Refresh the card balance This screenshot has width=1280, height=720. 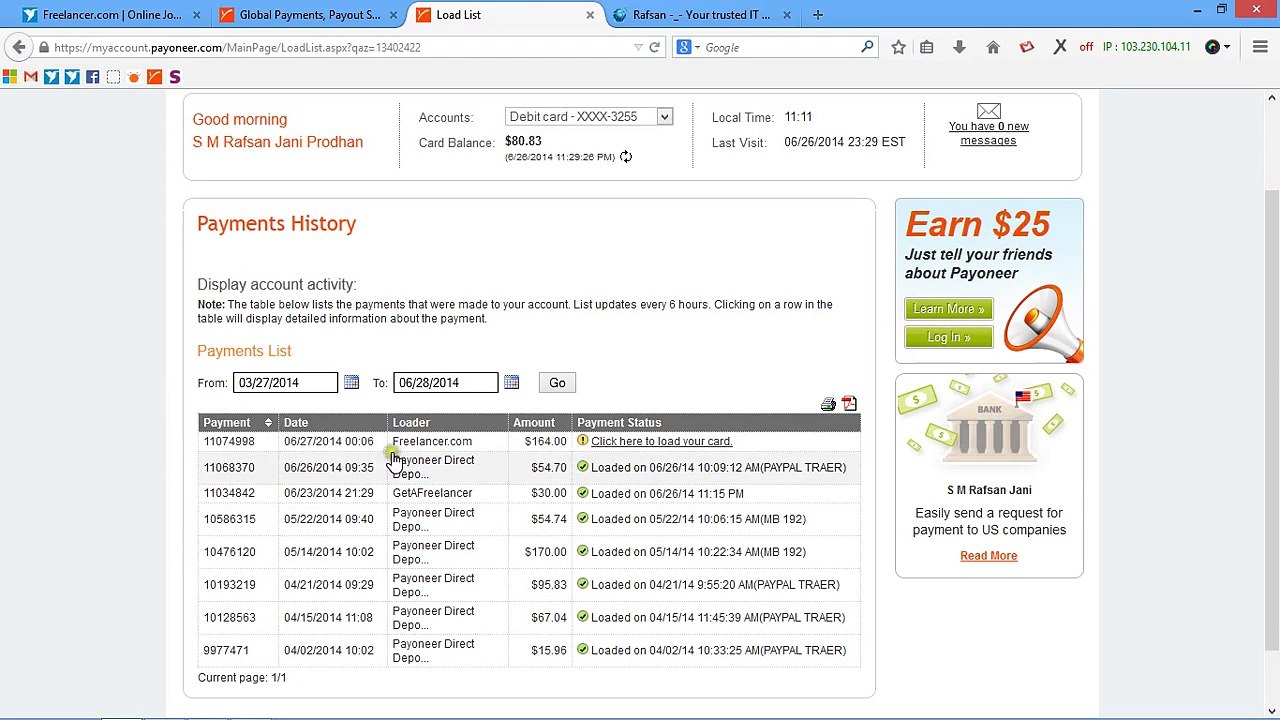click(626, 157)
